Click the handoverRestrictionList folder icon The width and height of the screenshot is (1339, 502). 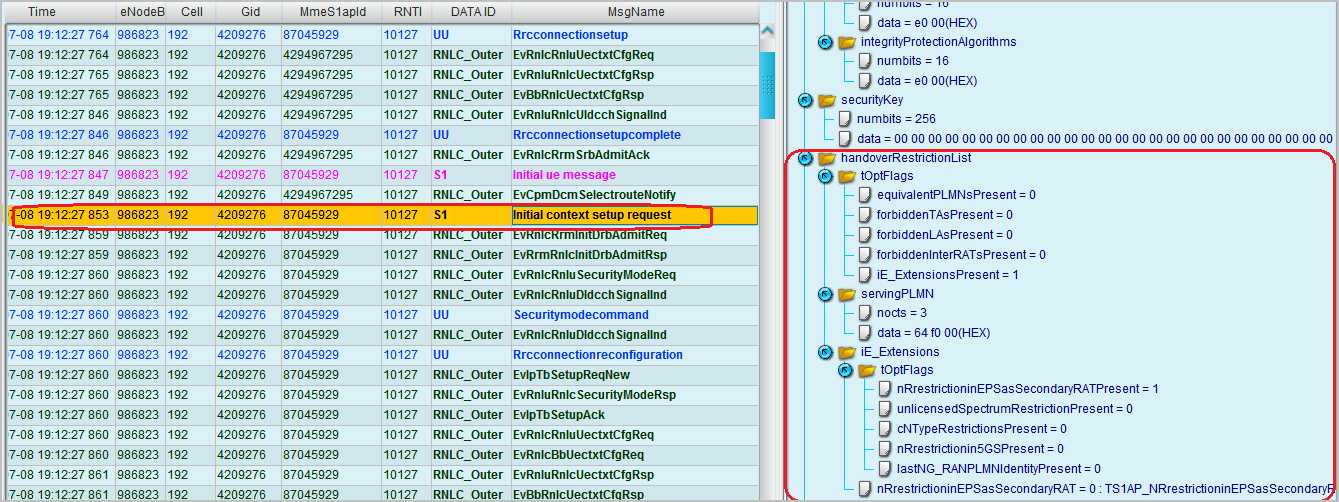pyautogui.click(x=826, y=158)
